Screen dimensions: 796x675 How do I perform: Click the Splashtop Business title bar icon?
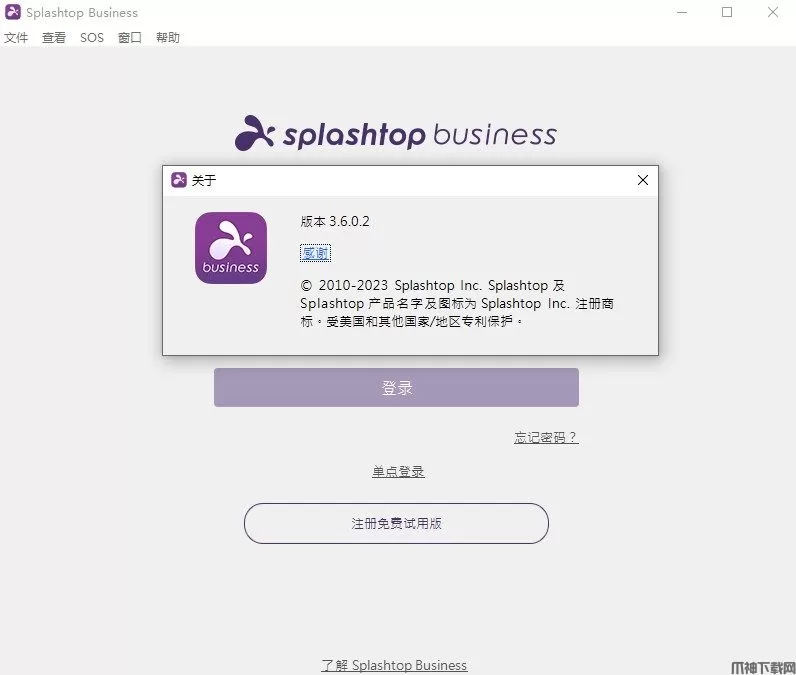[13, 12]
